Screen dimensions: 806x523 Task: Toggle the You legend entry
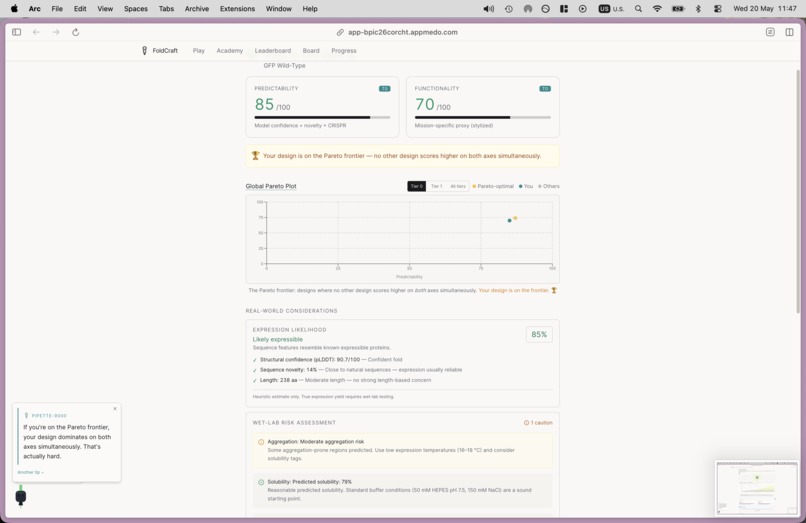pos(526,186)
